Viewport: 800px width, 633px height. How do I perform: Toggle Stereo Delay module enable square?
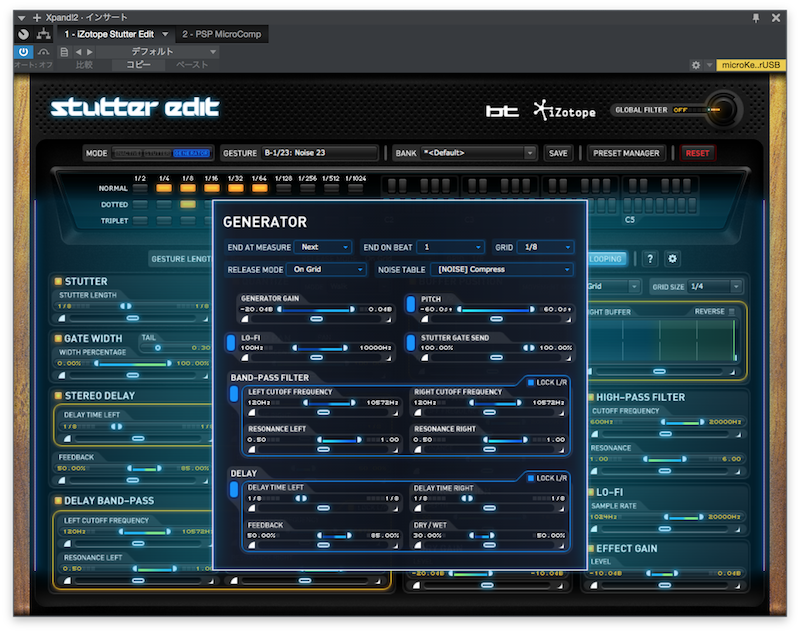coord(58,395)
